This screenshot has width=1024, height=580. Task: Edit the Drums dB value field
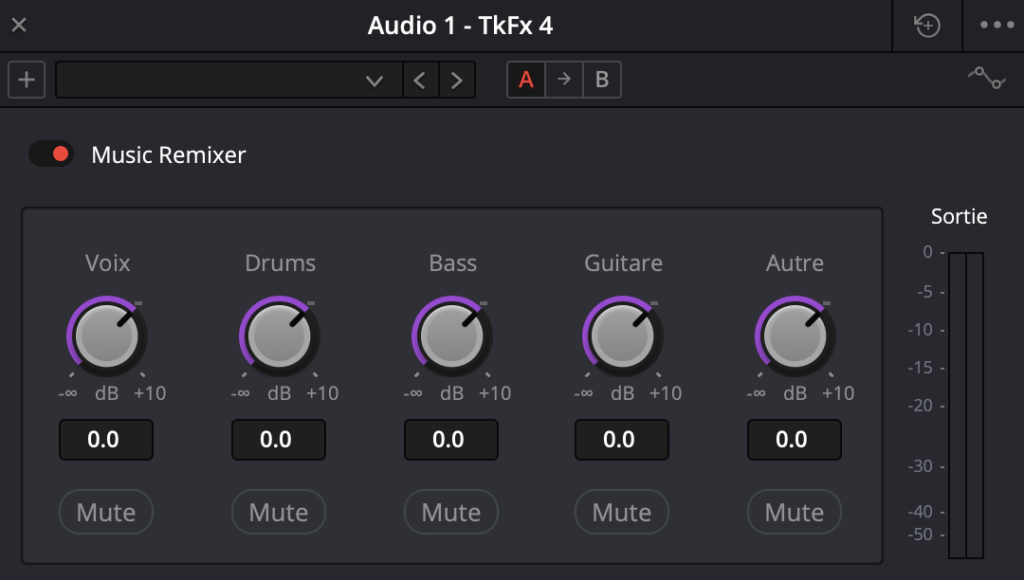coord(278,440)
